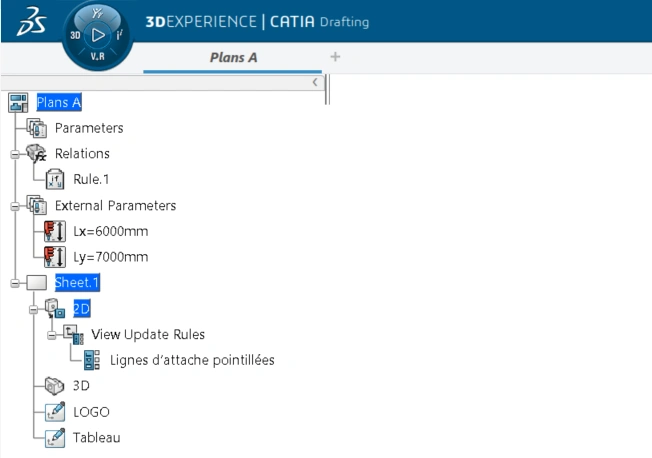Switch to the Plans A tab
The image size is (652, 458).
(x=233, y=57)
